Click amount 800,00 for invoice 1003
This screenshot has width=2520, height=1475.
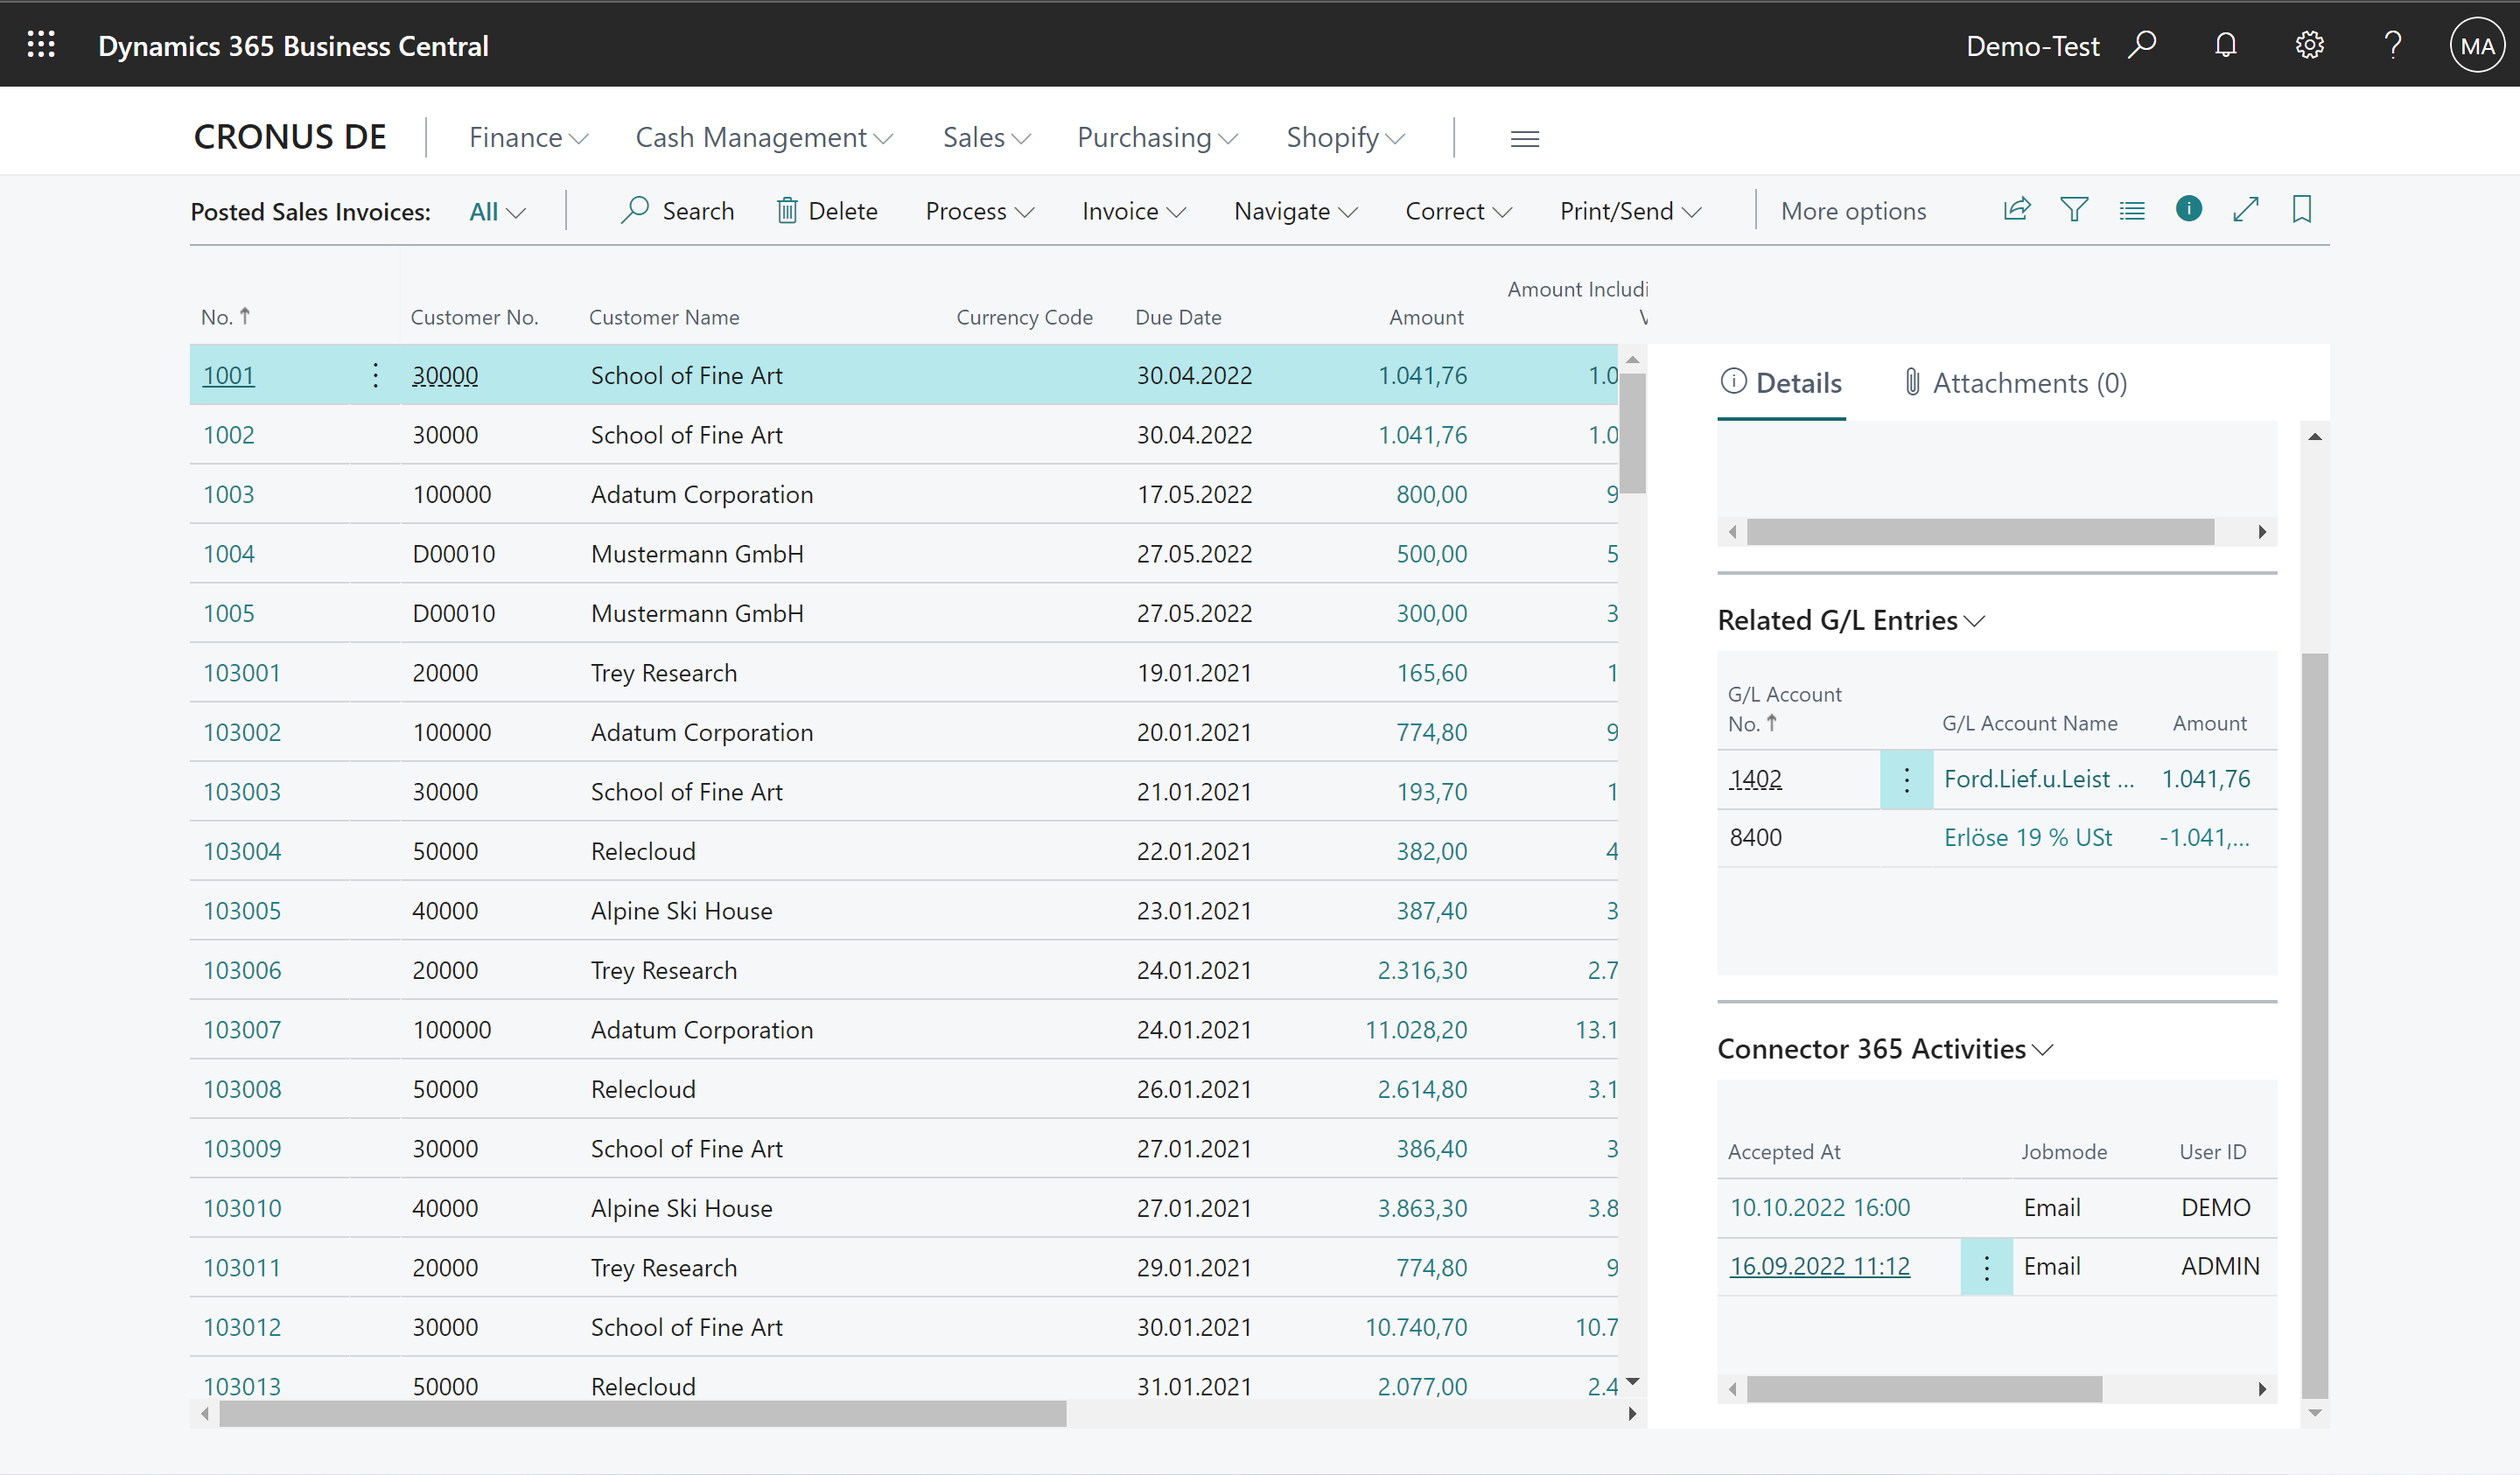point(1431,495)
